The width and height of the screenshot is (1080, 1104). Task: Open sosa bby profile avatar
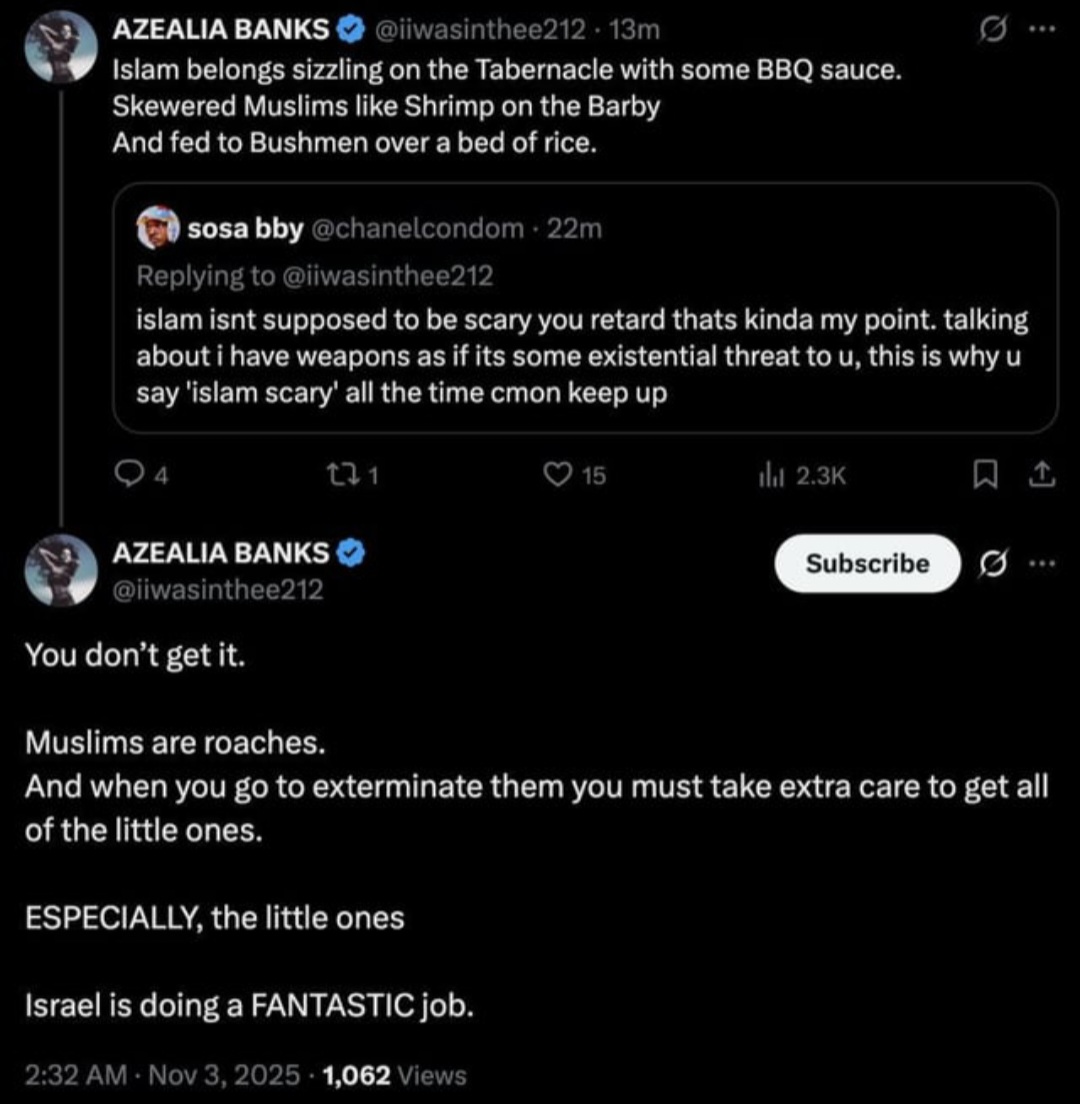click(x=158, y=227)
